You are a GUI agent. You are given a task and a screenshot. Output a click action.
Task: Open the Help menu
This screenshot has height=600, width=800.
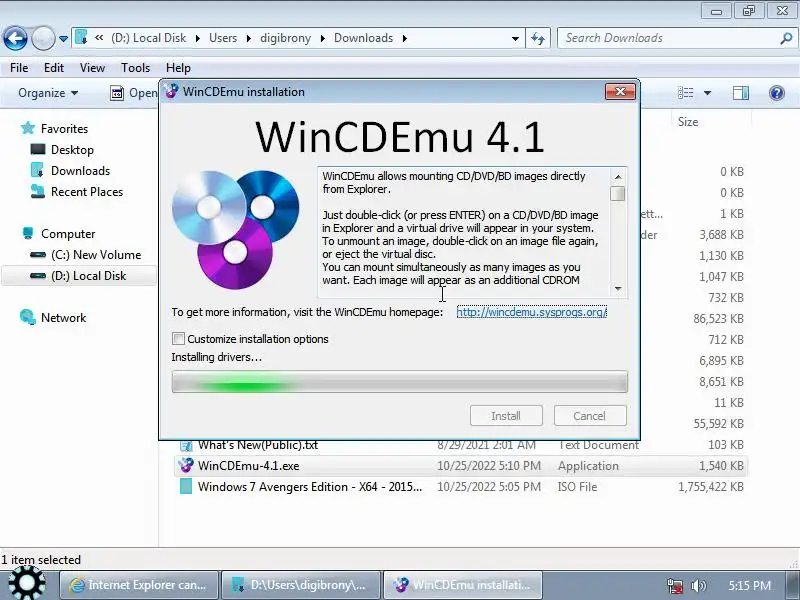pyautogui.click(x=178, y=68)
